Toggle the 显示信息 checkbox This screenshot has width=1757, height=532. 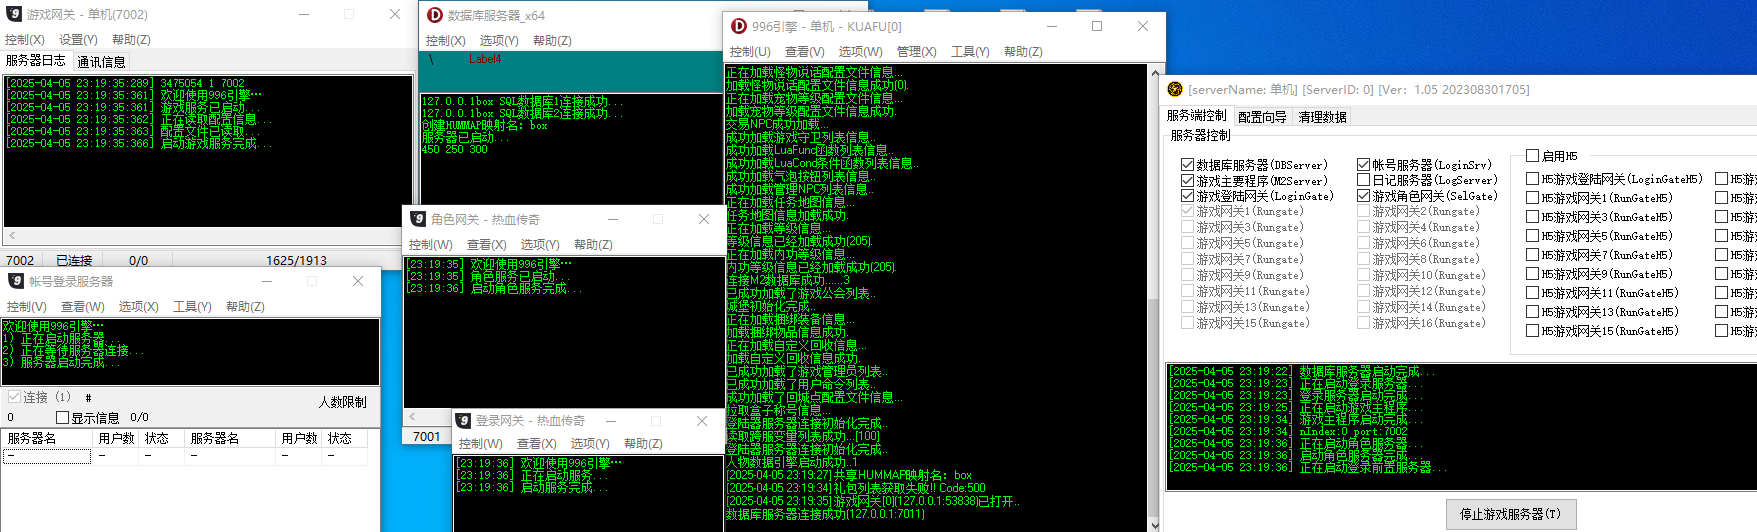click(x=63, y=417)
